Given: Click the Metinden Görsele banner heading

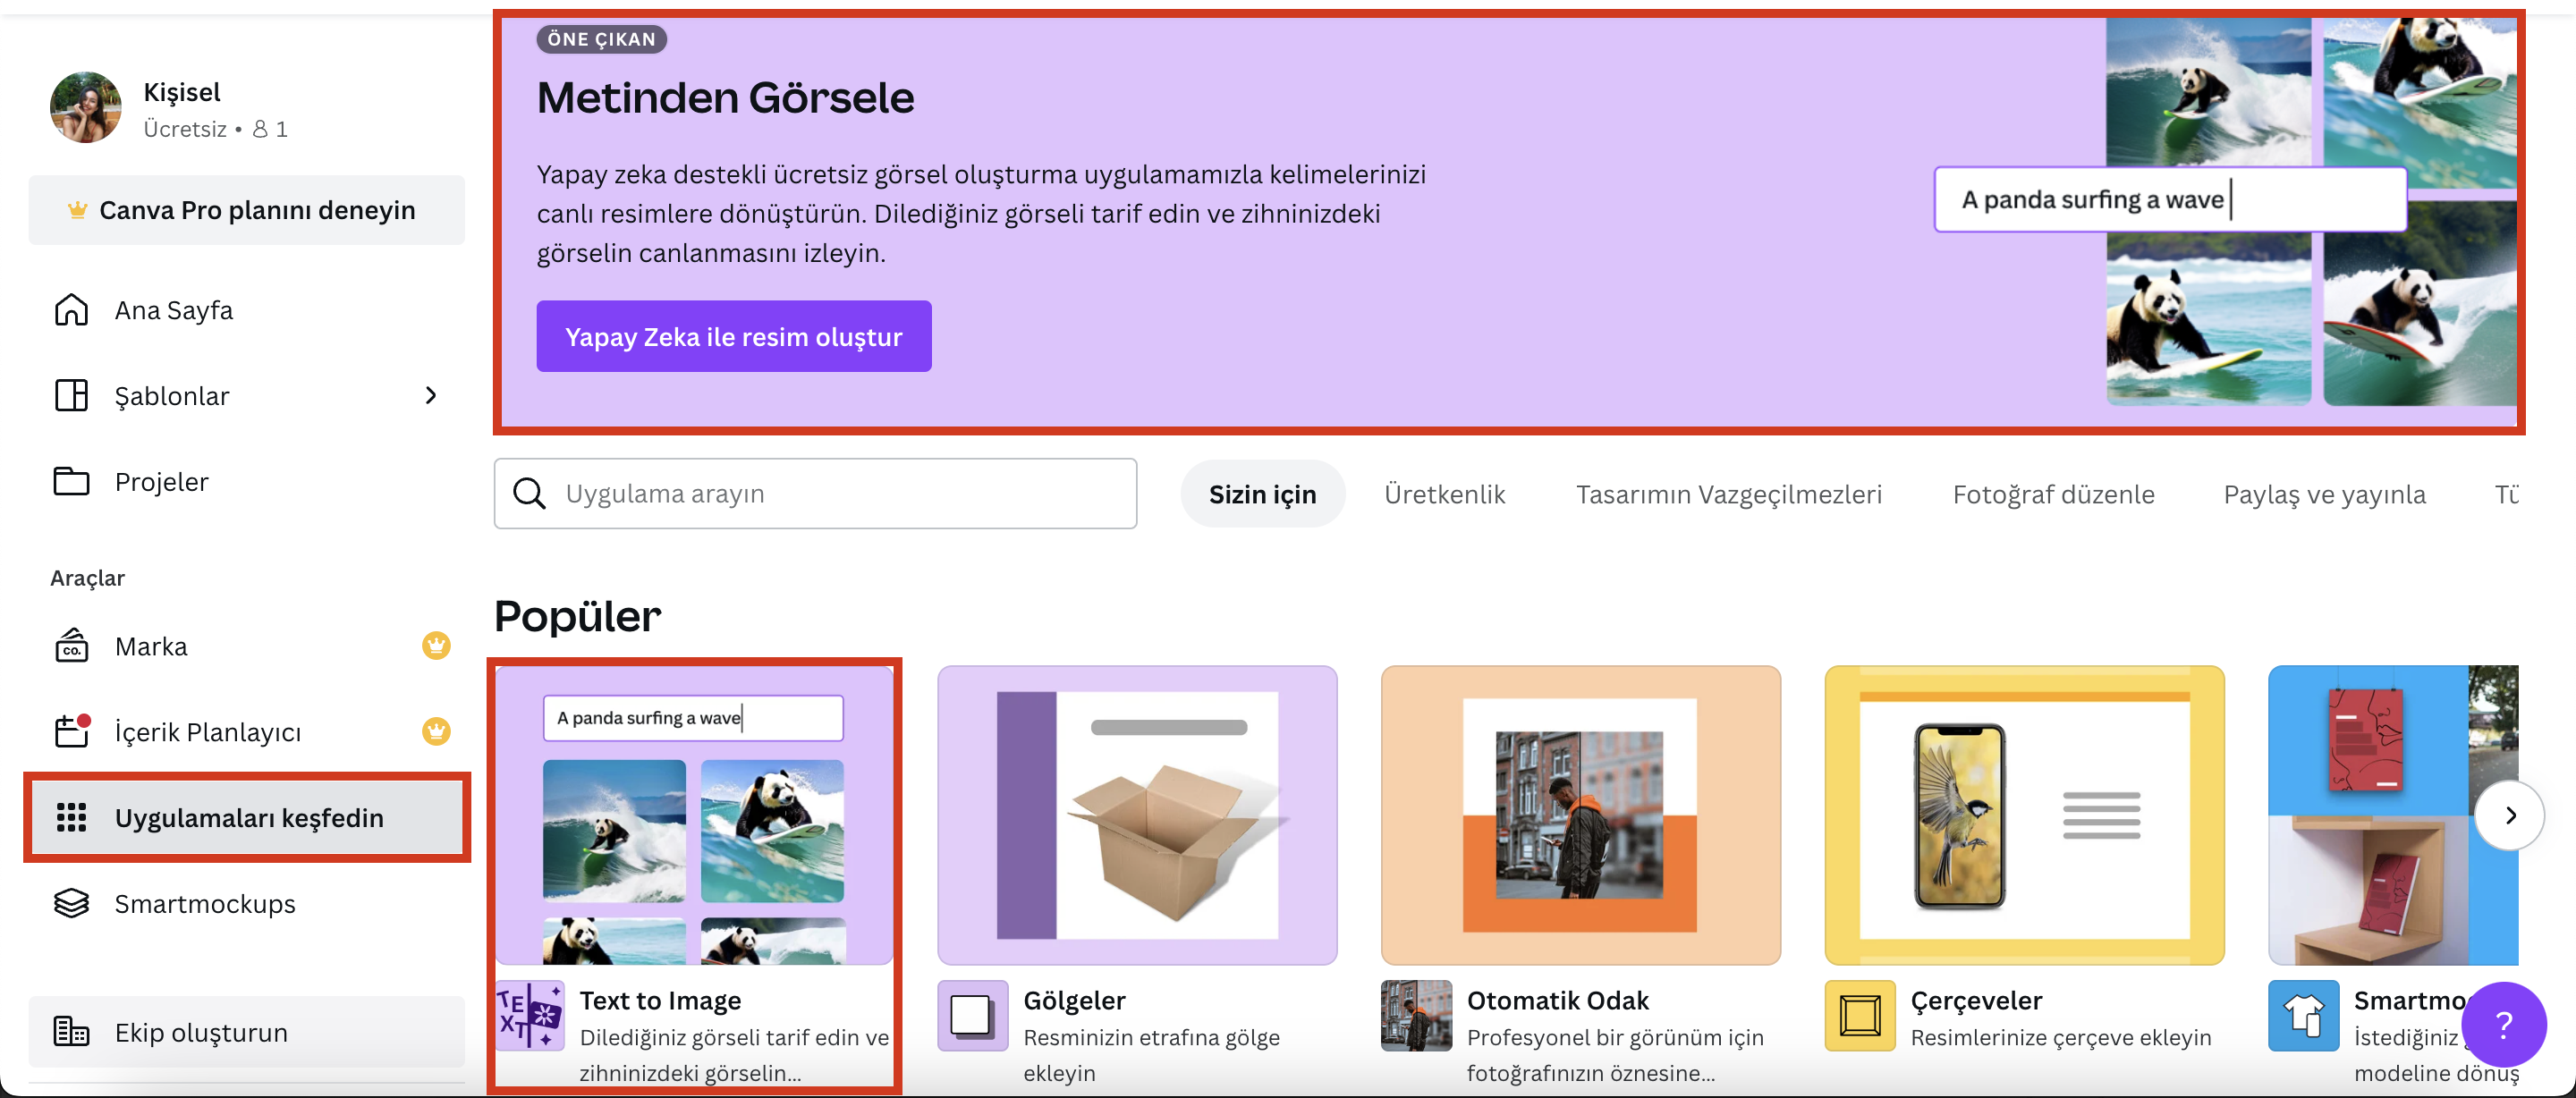Looking at the screenshot, I should [725, 98].
